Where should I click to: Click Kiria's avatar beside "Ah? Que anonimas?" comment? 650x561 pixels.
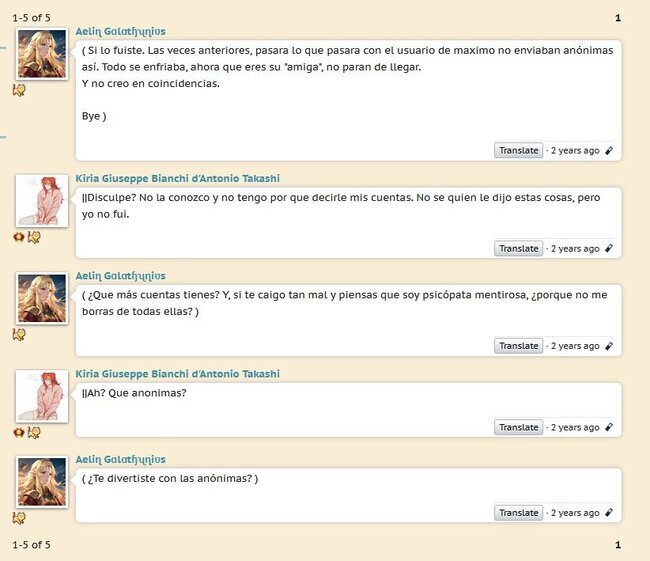click(x=41, y=396)
